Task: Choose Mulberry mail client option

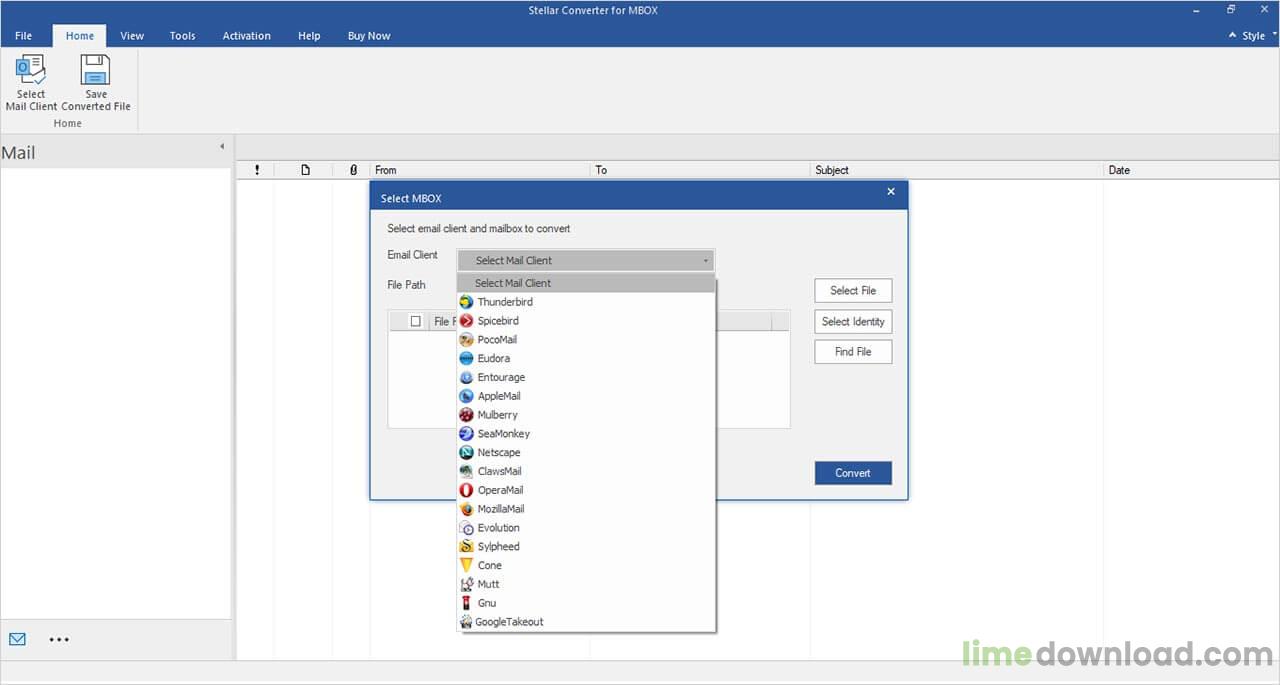Action: [x=587, y=415]
